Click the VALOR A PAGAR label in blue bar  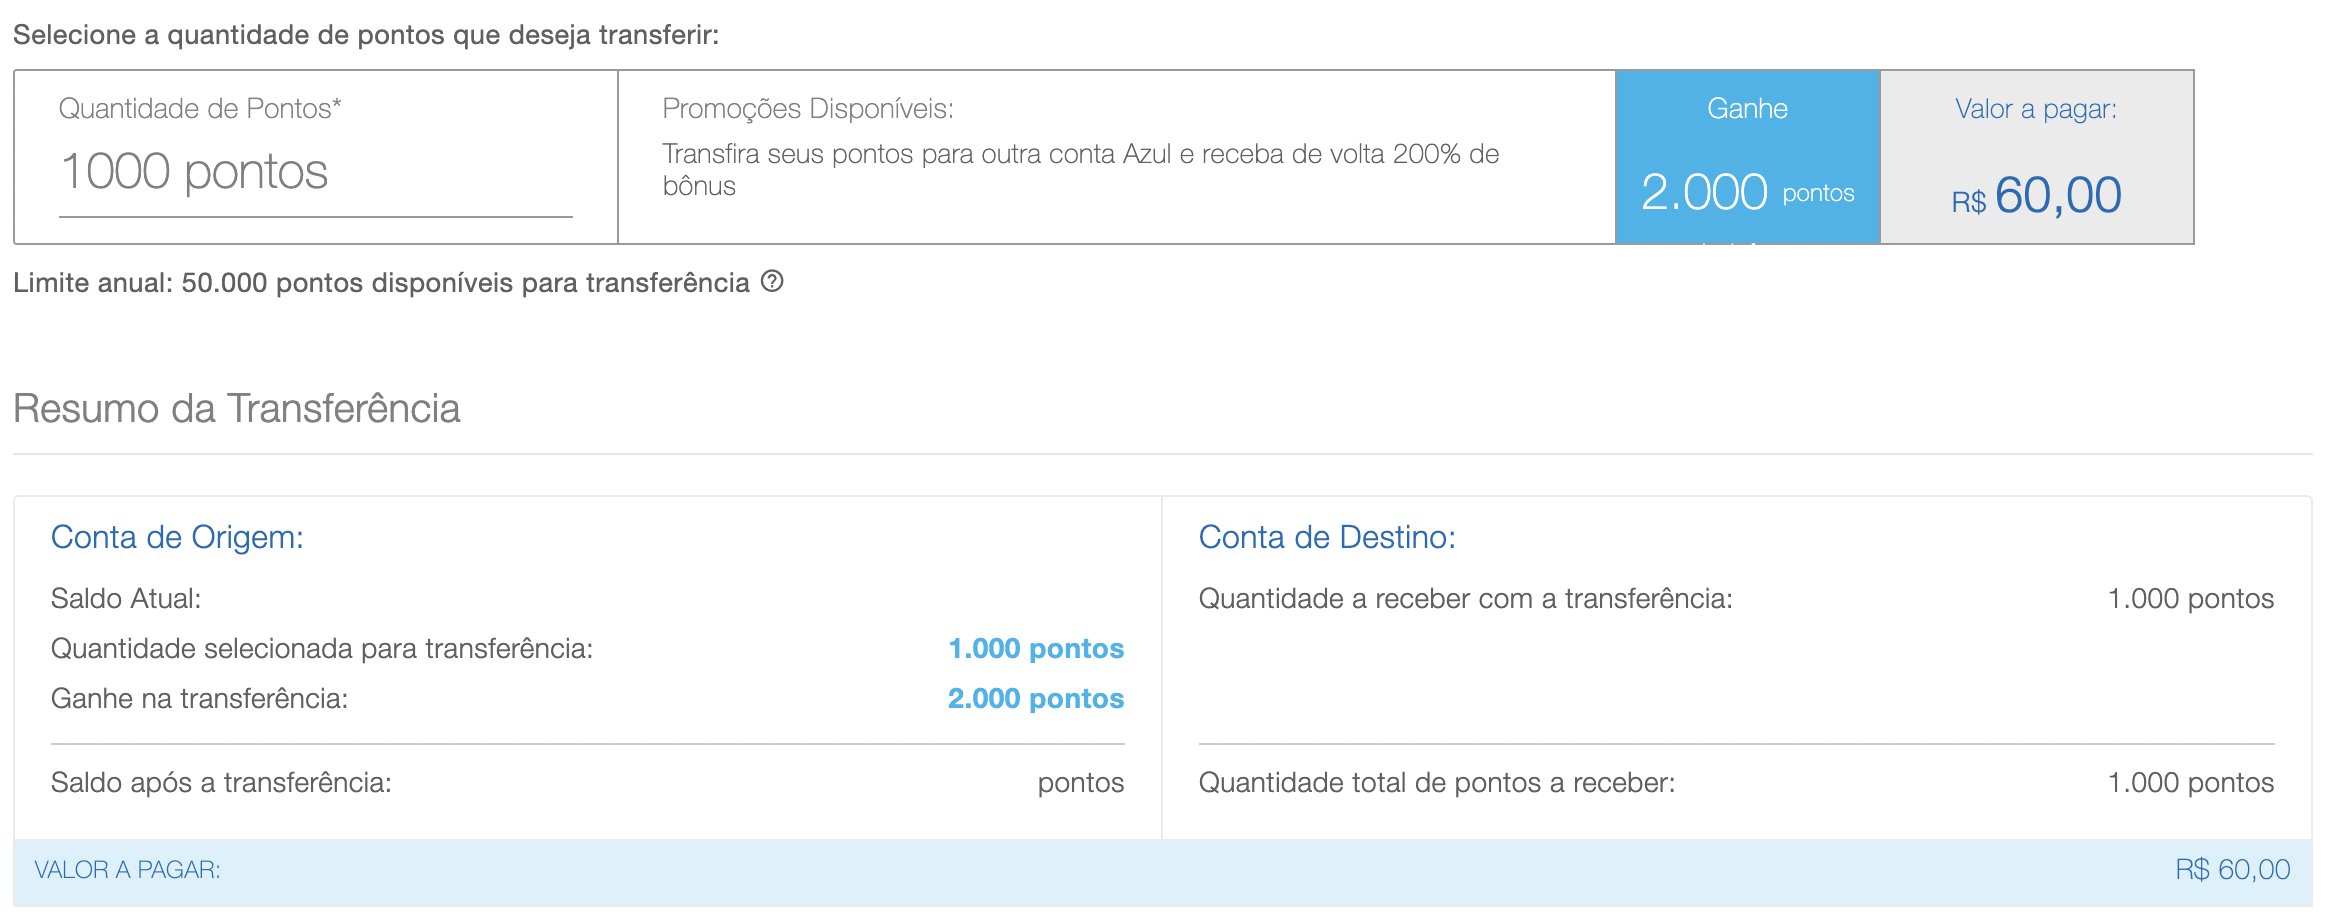pyautogui.click(x=127, y=870)
